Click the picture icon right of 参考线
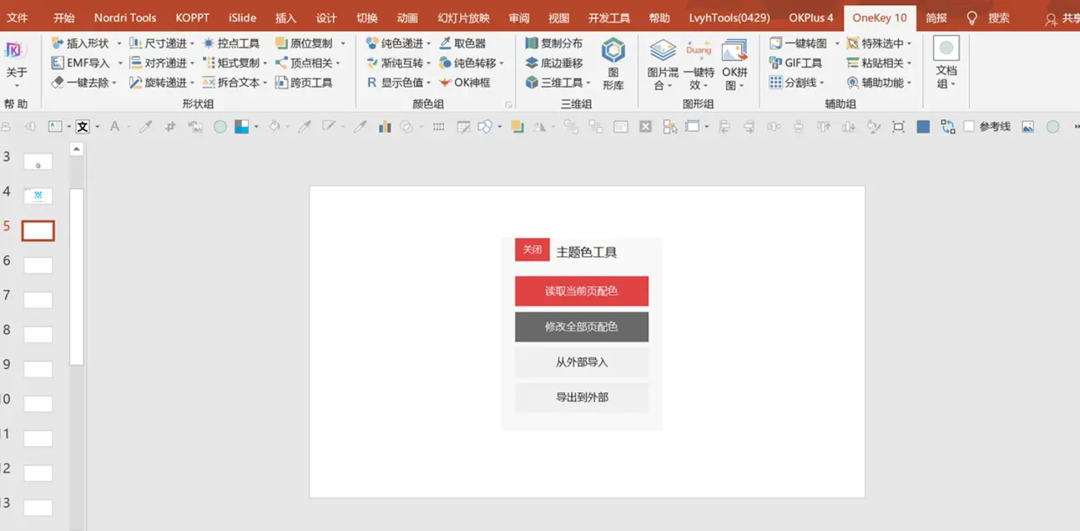 (1028, 127)
